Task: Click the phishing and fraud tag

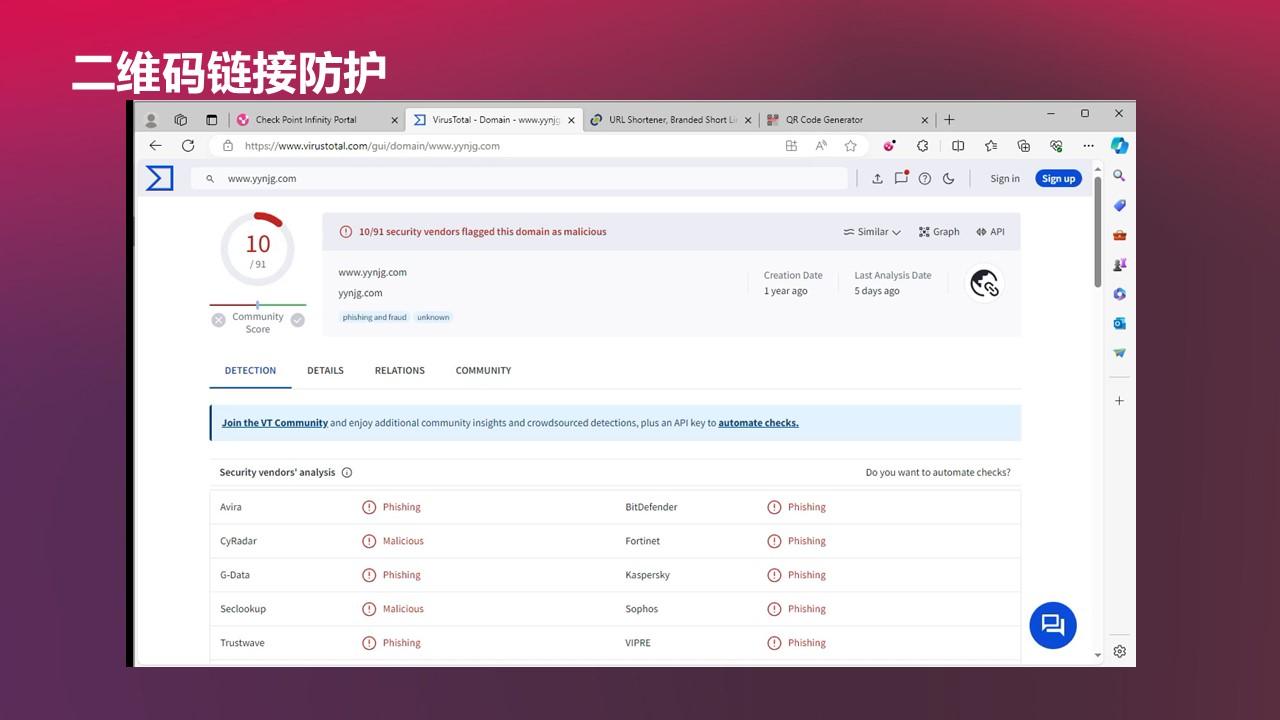Action: [x=375, y=317]
